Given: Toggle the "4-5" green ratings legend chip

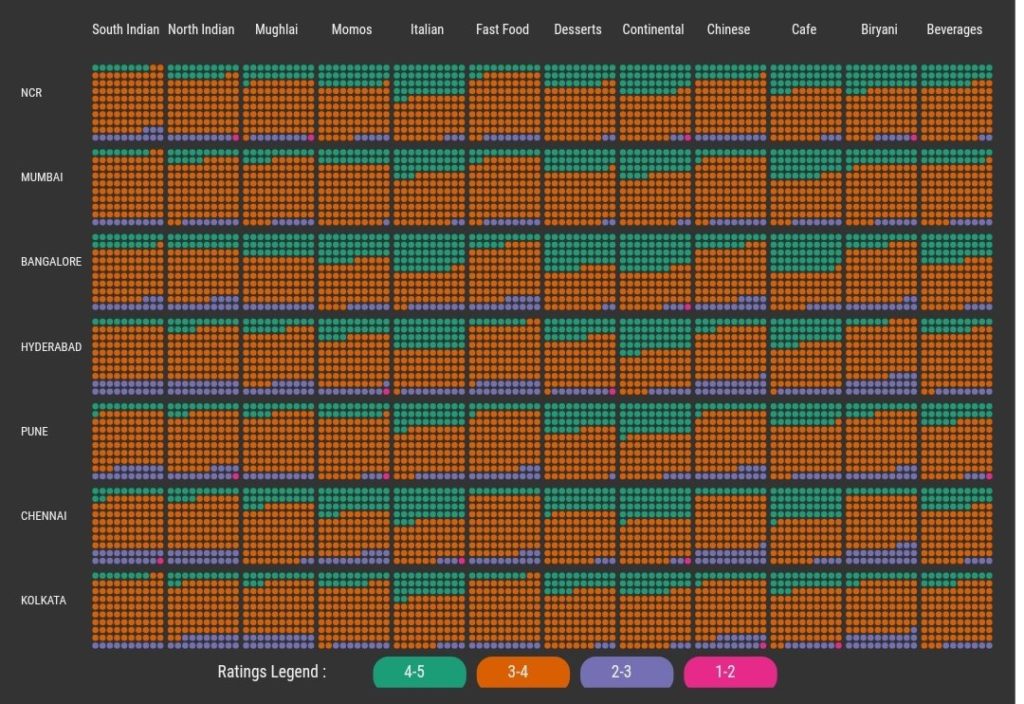Looking at the screenshot, I should pos(418,672).
